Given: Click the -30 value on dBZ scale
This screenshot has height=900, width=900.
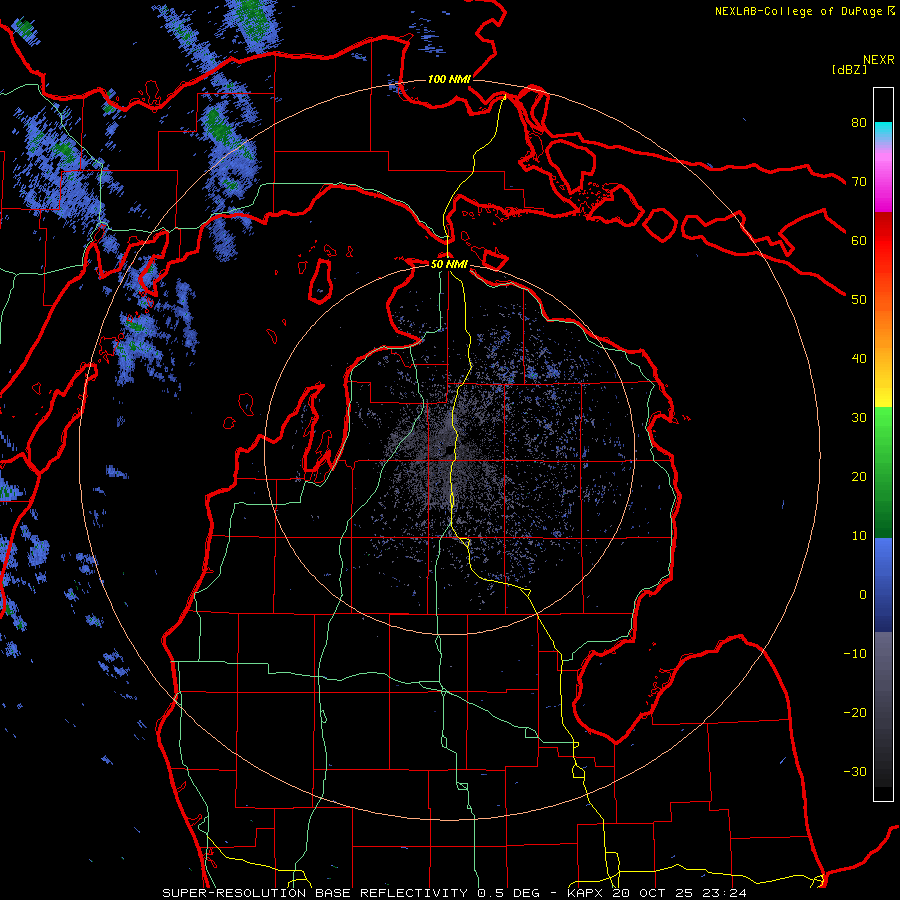Looking at the screenshot, I should pyautogui.click(x=855, y=772).
